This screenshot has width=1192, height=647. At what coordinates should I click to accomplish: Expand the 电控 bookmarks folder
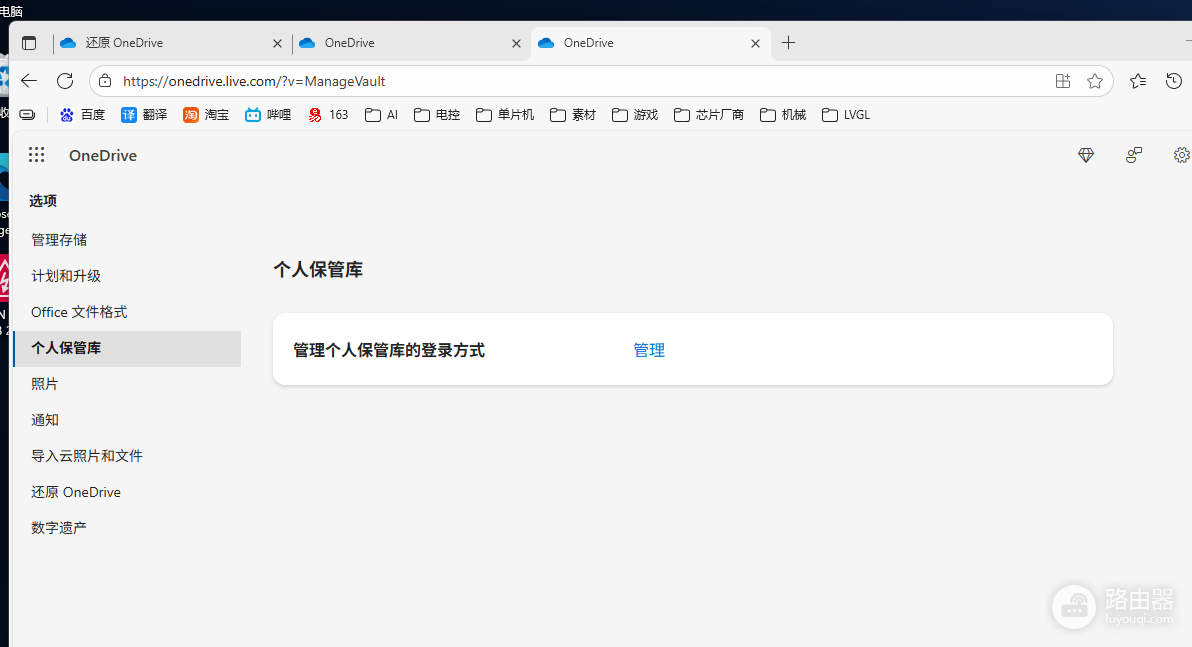tap(437, 115)
